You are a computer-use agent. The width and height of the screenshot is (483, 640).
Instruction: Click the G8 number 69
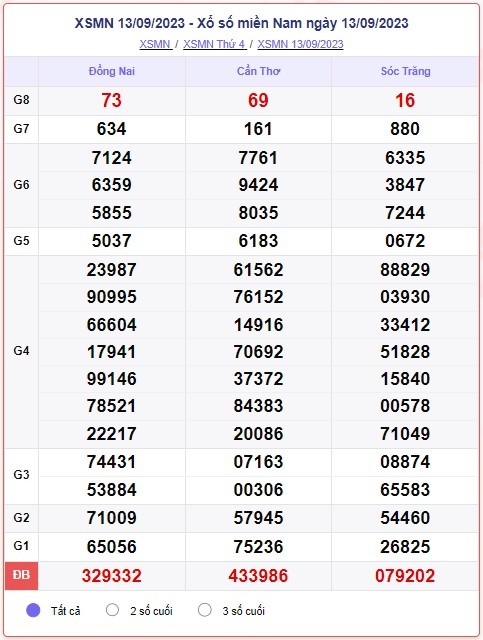point(258,100)
